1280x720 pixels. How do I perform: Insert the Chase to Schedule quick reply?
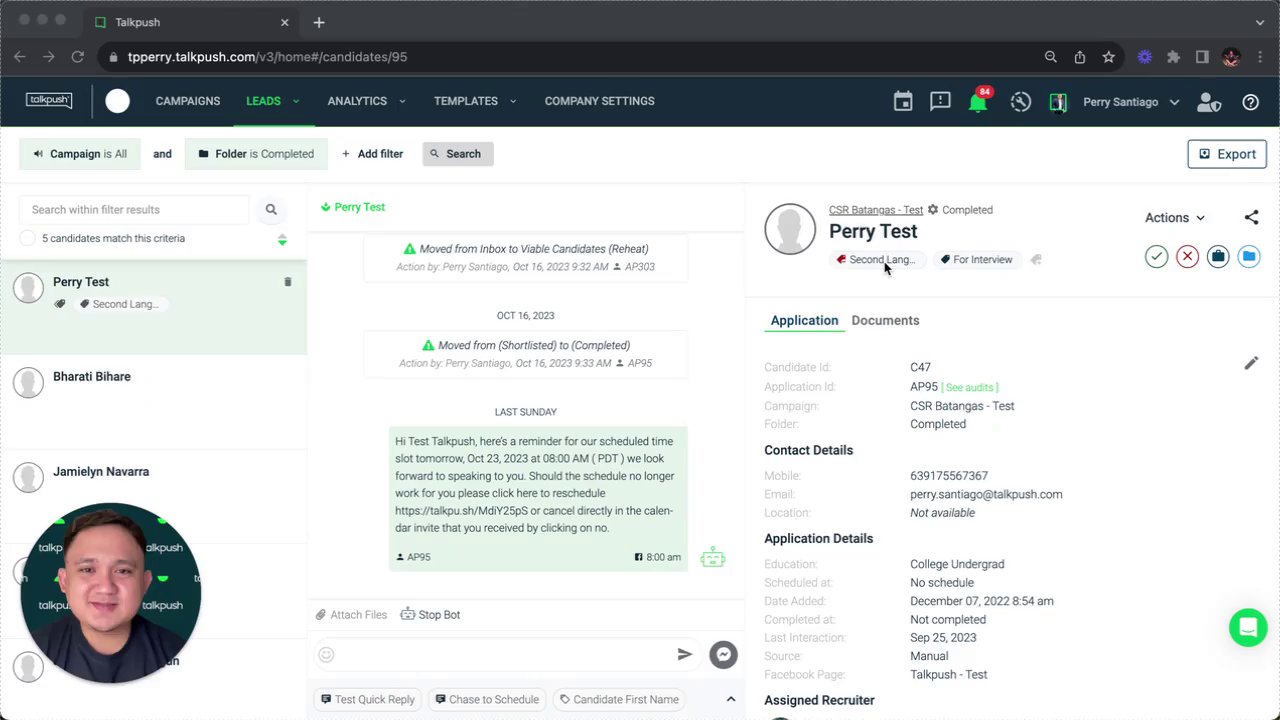click(487, 700)
